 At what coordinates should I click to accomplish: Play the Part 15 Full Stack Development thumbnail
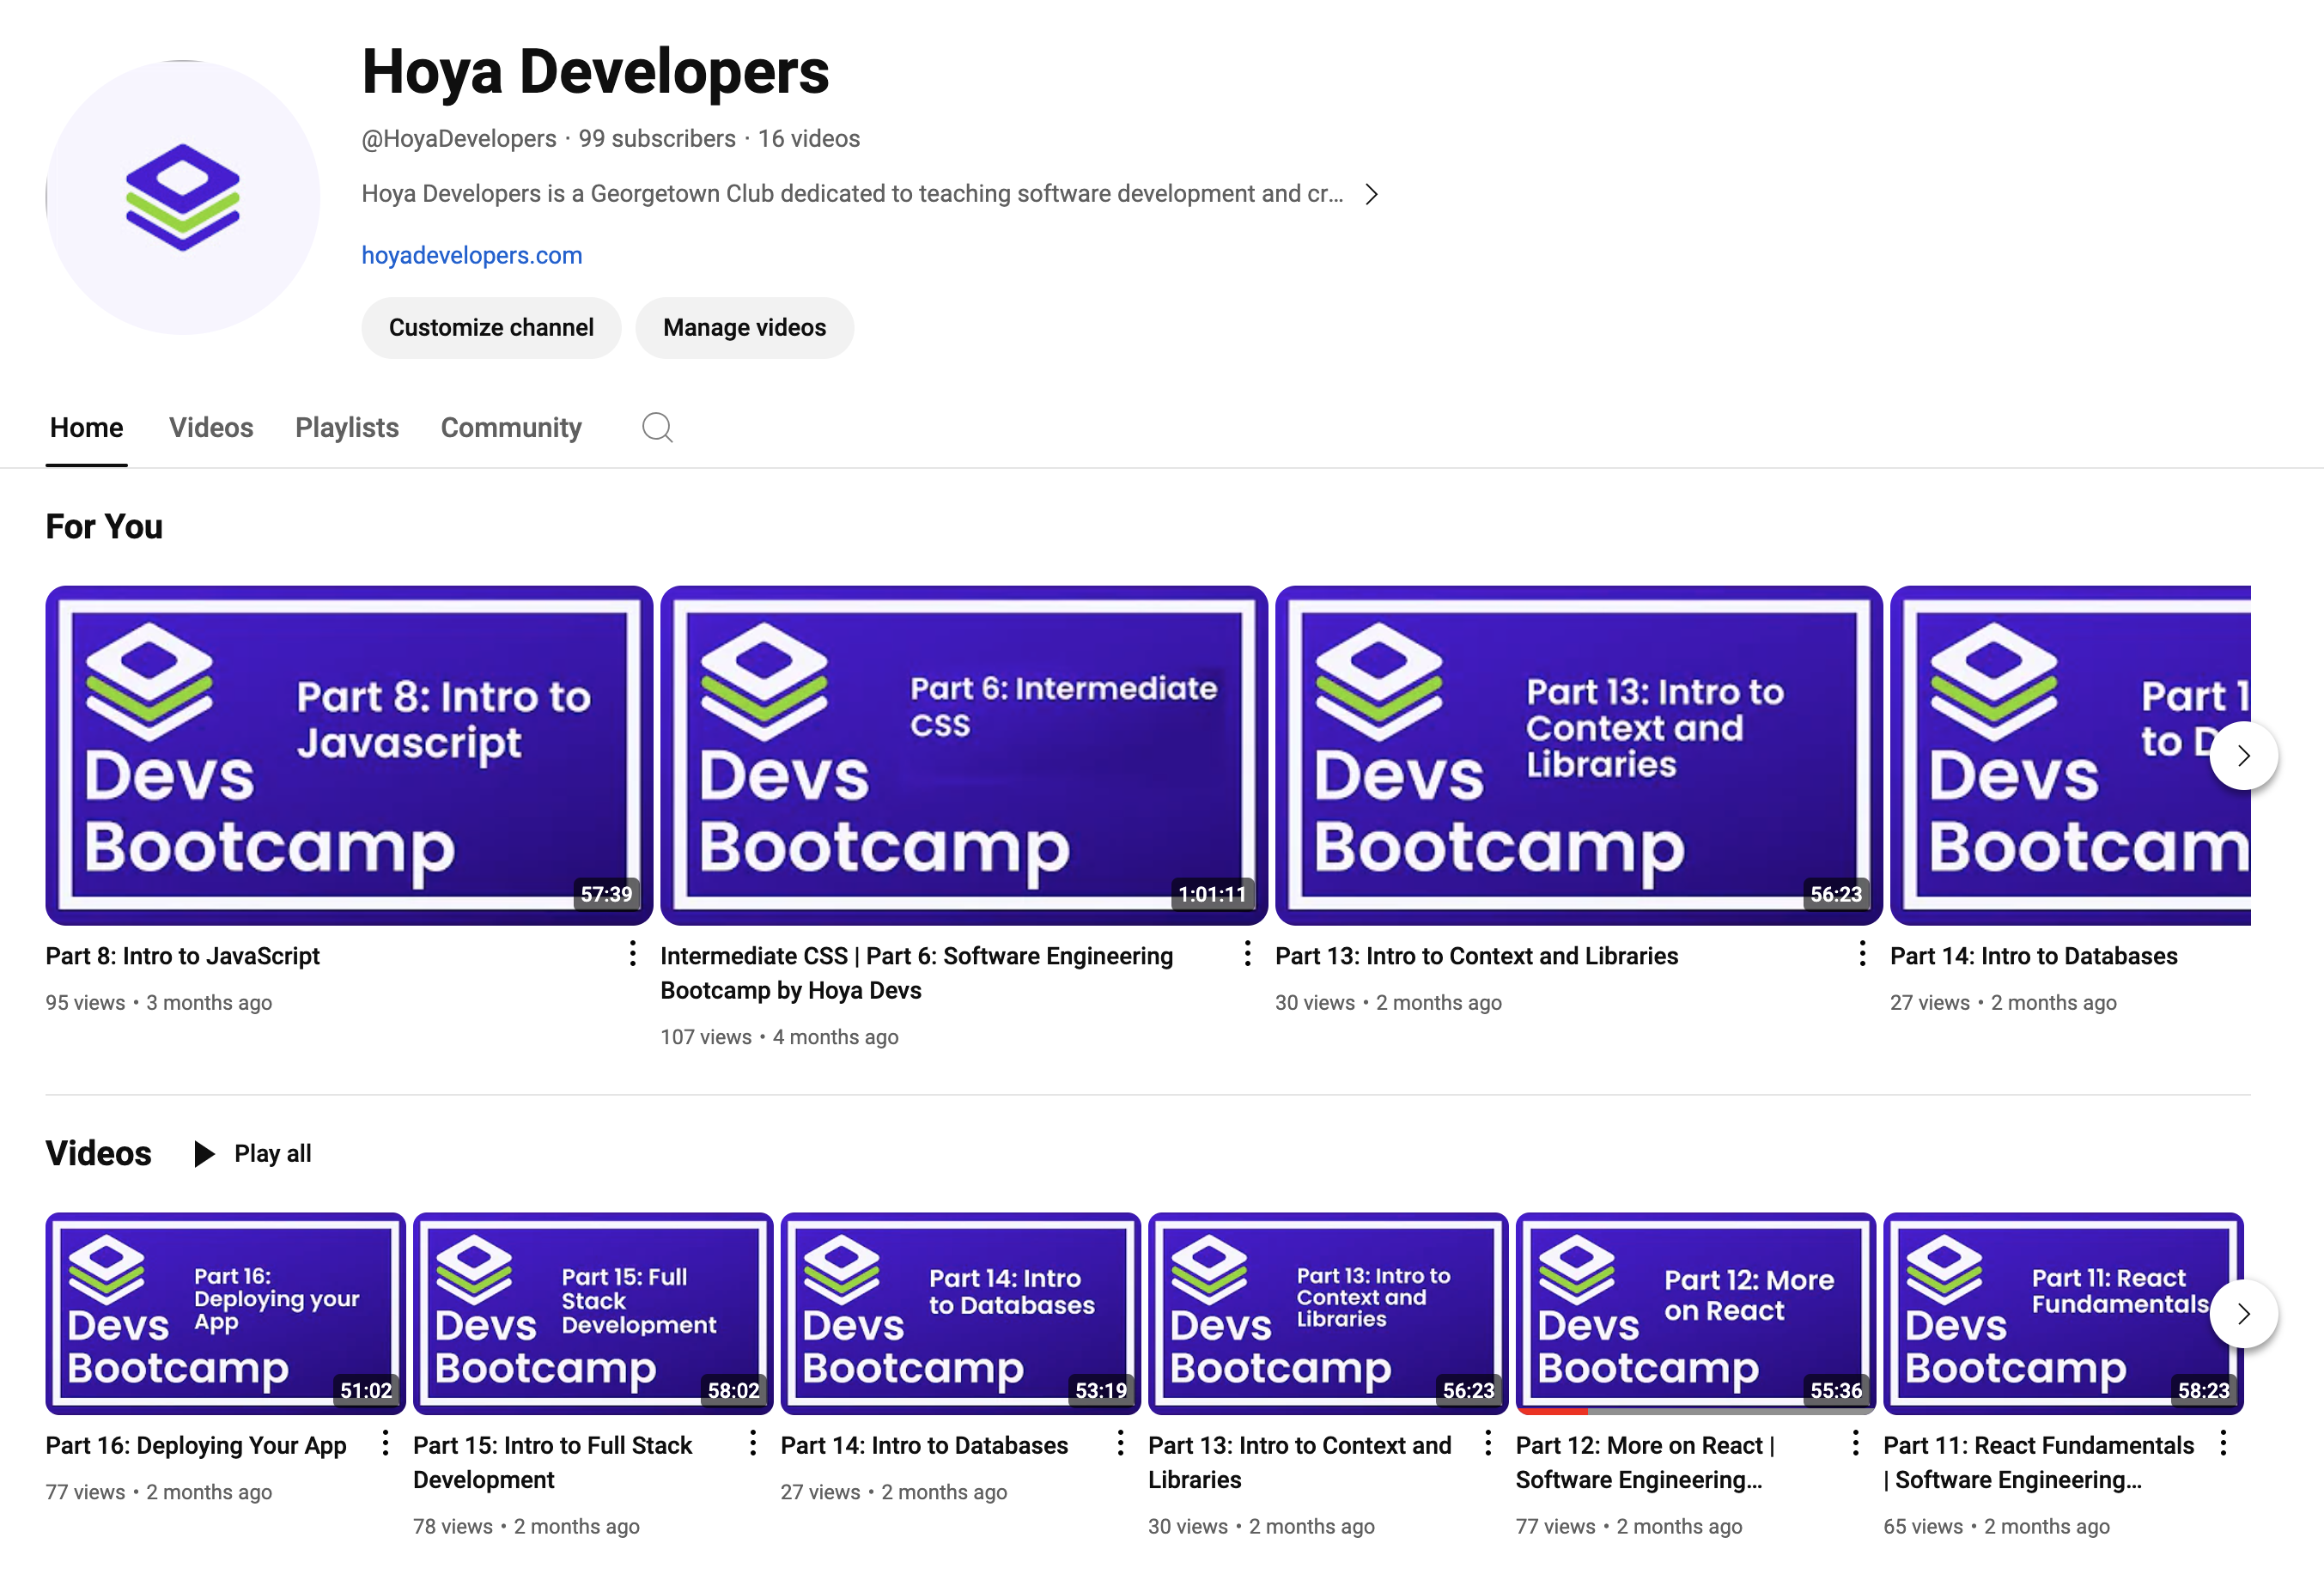(593, 1314)
